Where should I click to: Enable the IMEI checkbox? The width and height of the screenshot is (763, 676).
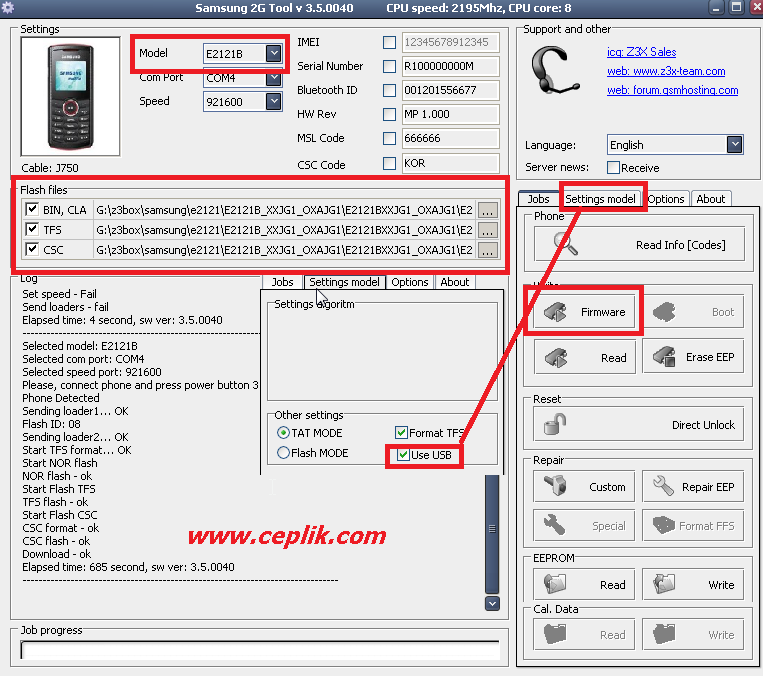[389, 42]
